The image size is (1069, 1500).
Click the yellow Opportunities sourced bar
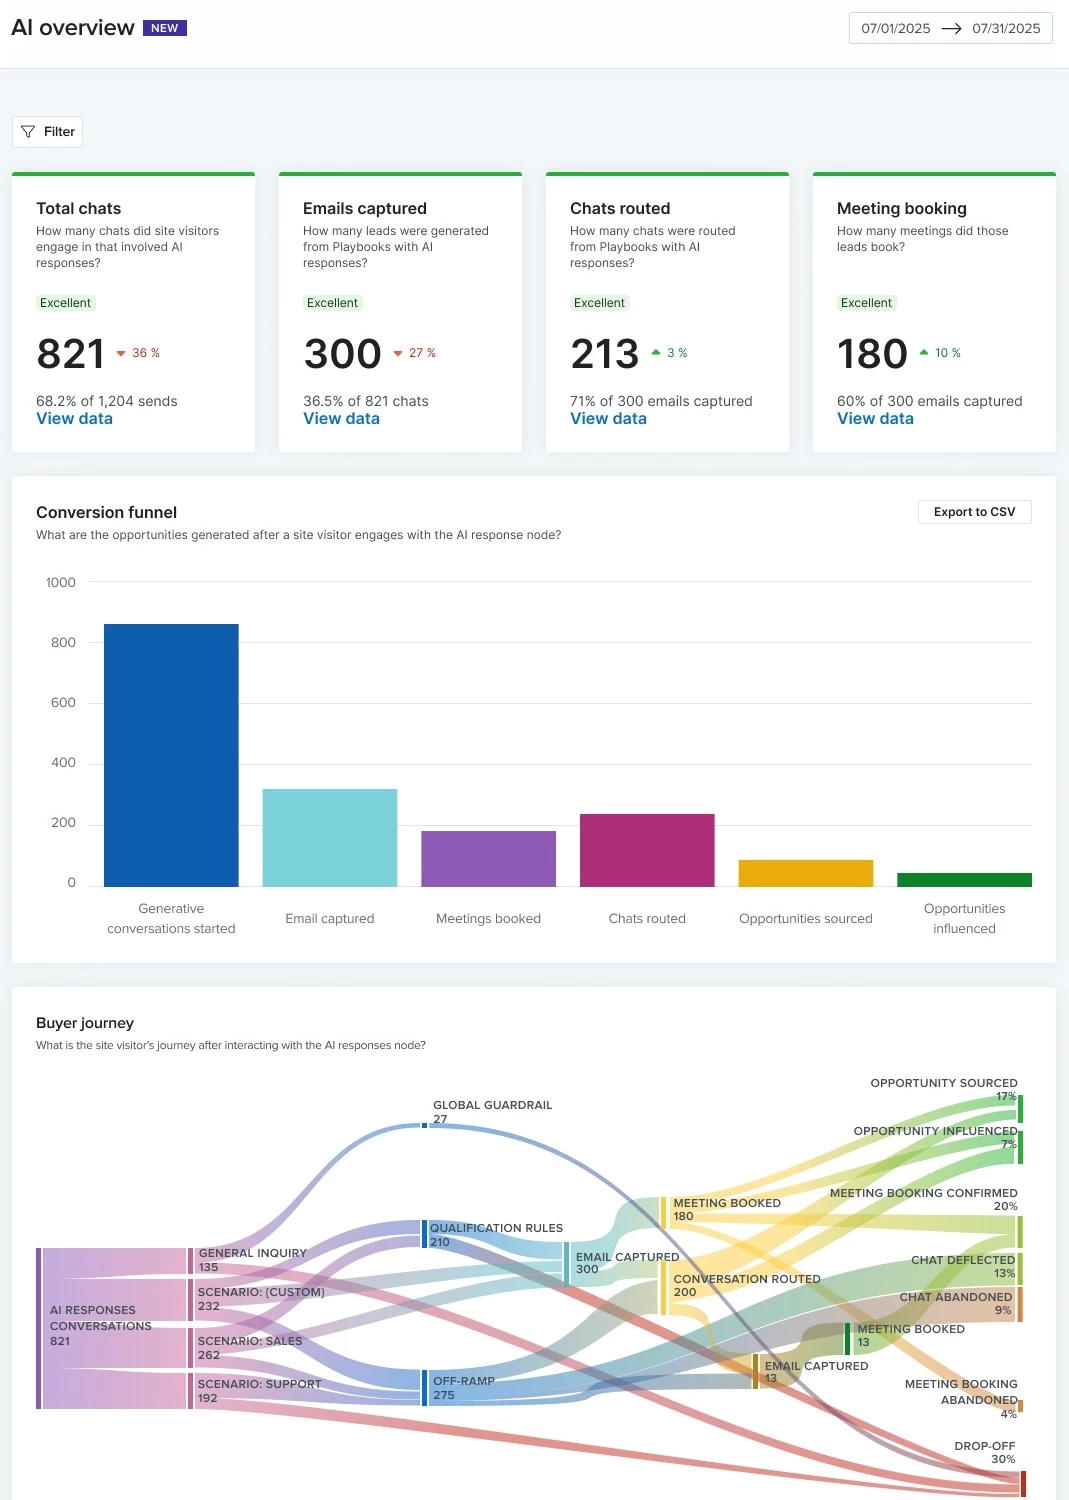click(x=806, y=873)
